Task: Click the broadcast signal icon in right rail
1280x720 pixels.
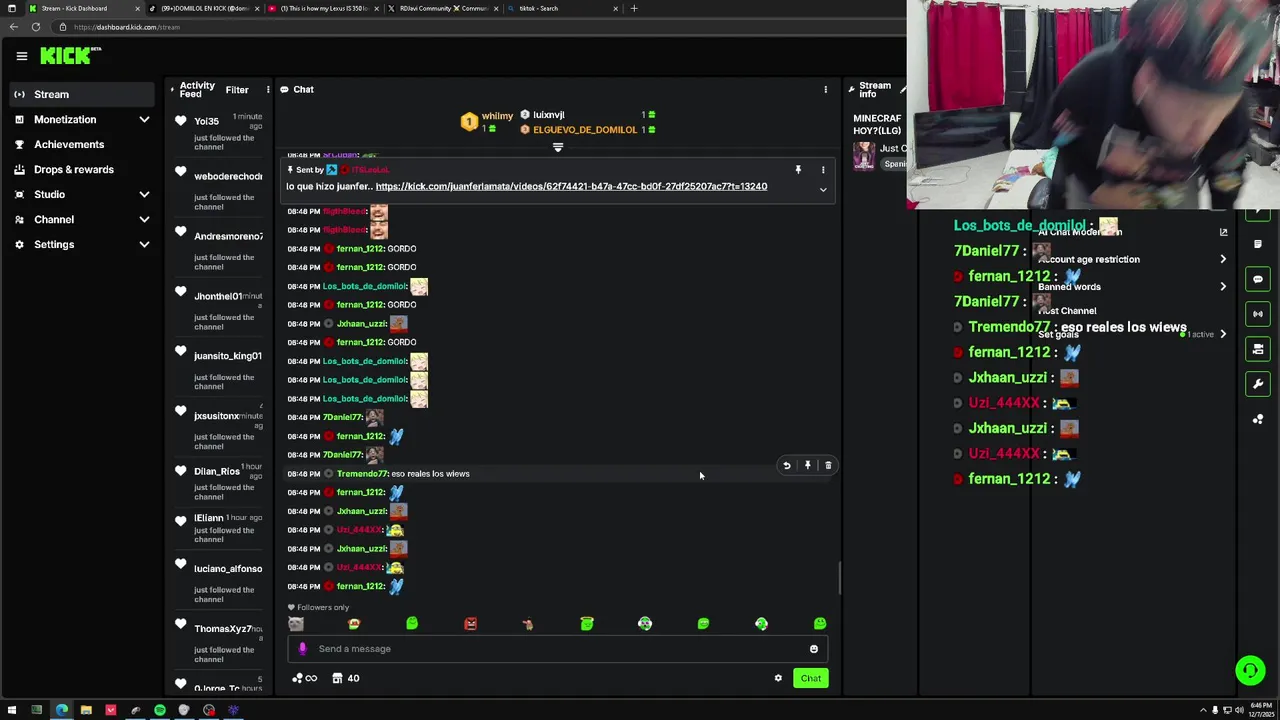Action: click(x=1258, y=314)
